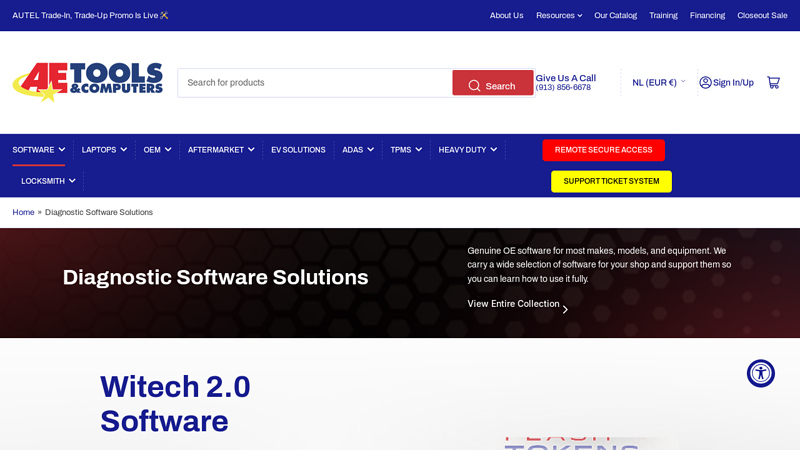Click the Sign In/Up user icon
This screenshot has height=450, width=800.
(705, 83)
